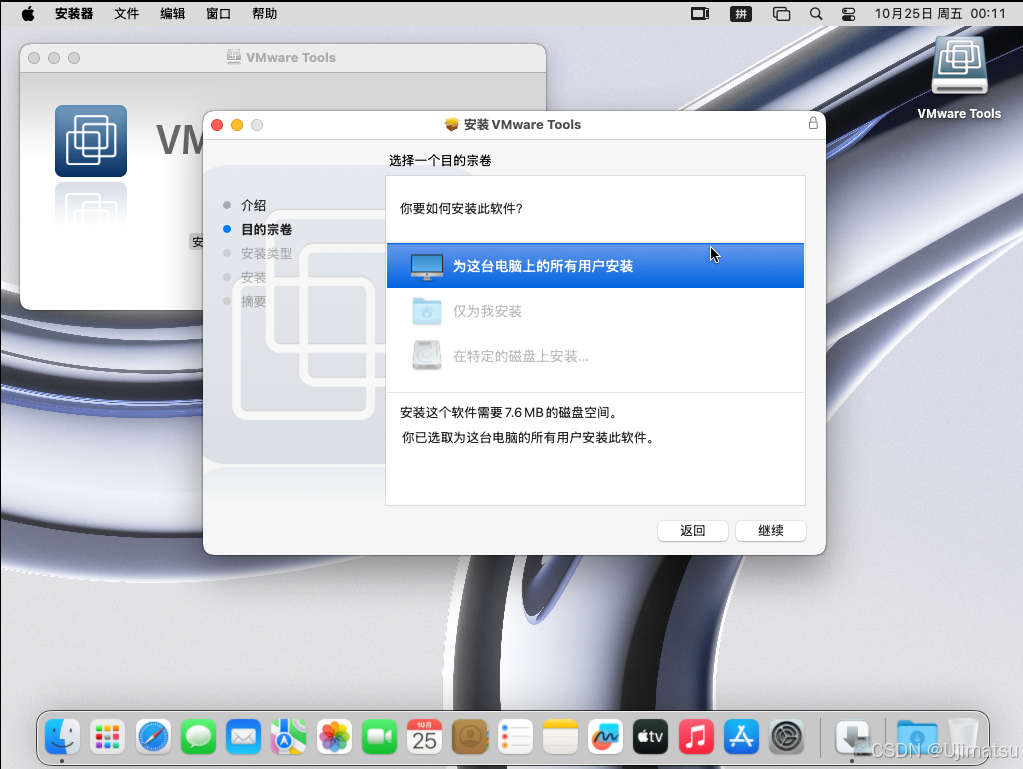This screenshot has width=1023, height=769.
Task: Open App Store from the Dock
Action: click(741, 737)
